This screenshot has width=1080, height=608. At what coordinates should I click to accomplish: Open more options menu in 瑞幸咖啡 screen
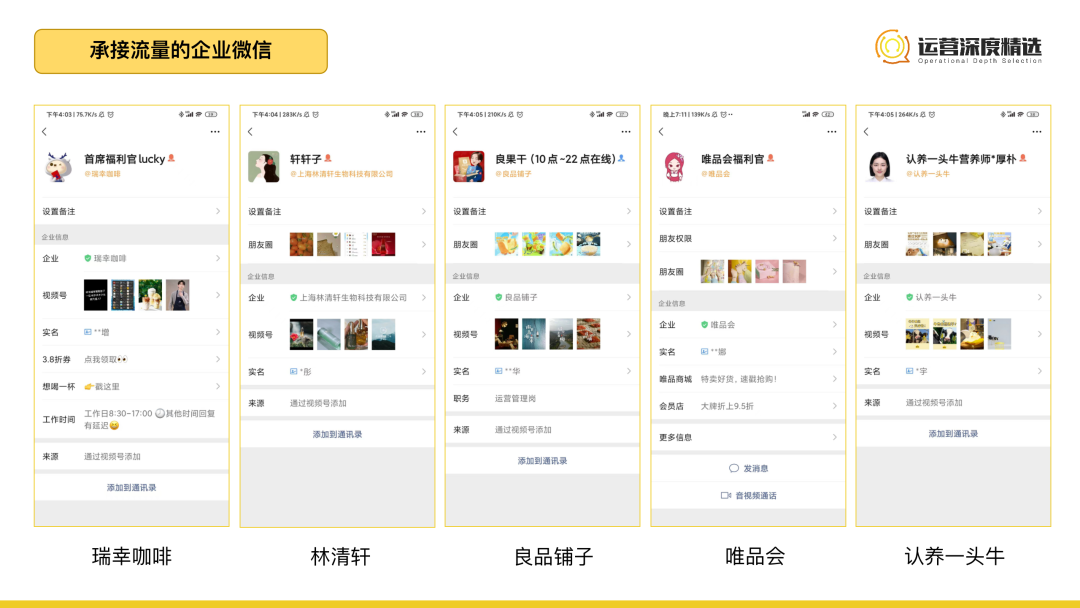[215, 132]
